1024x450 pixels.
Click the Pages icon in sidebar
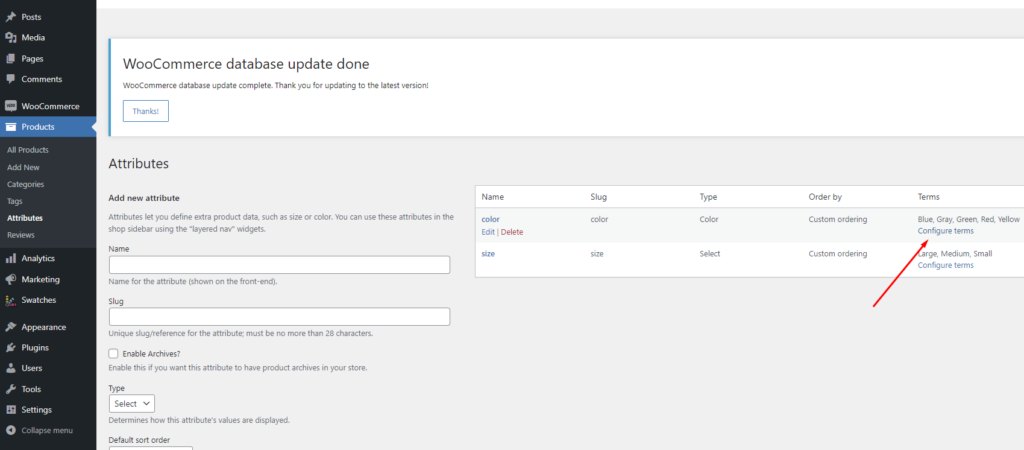pos(10,59)
